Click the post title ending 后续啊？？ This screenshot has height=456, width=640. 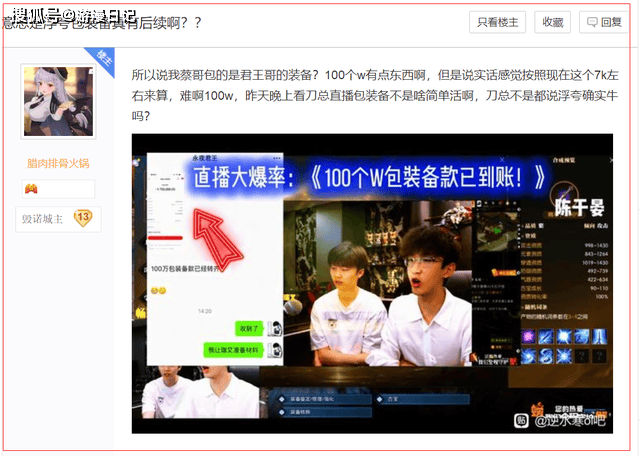pos(102,22)
